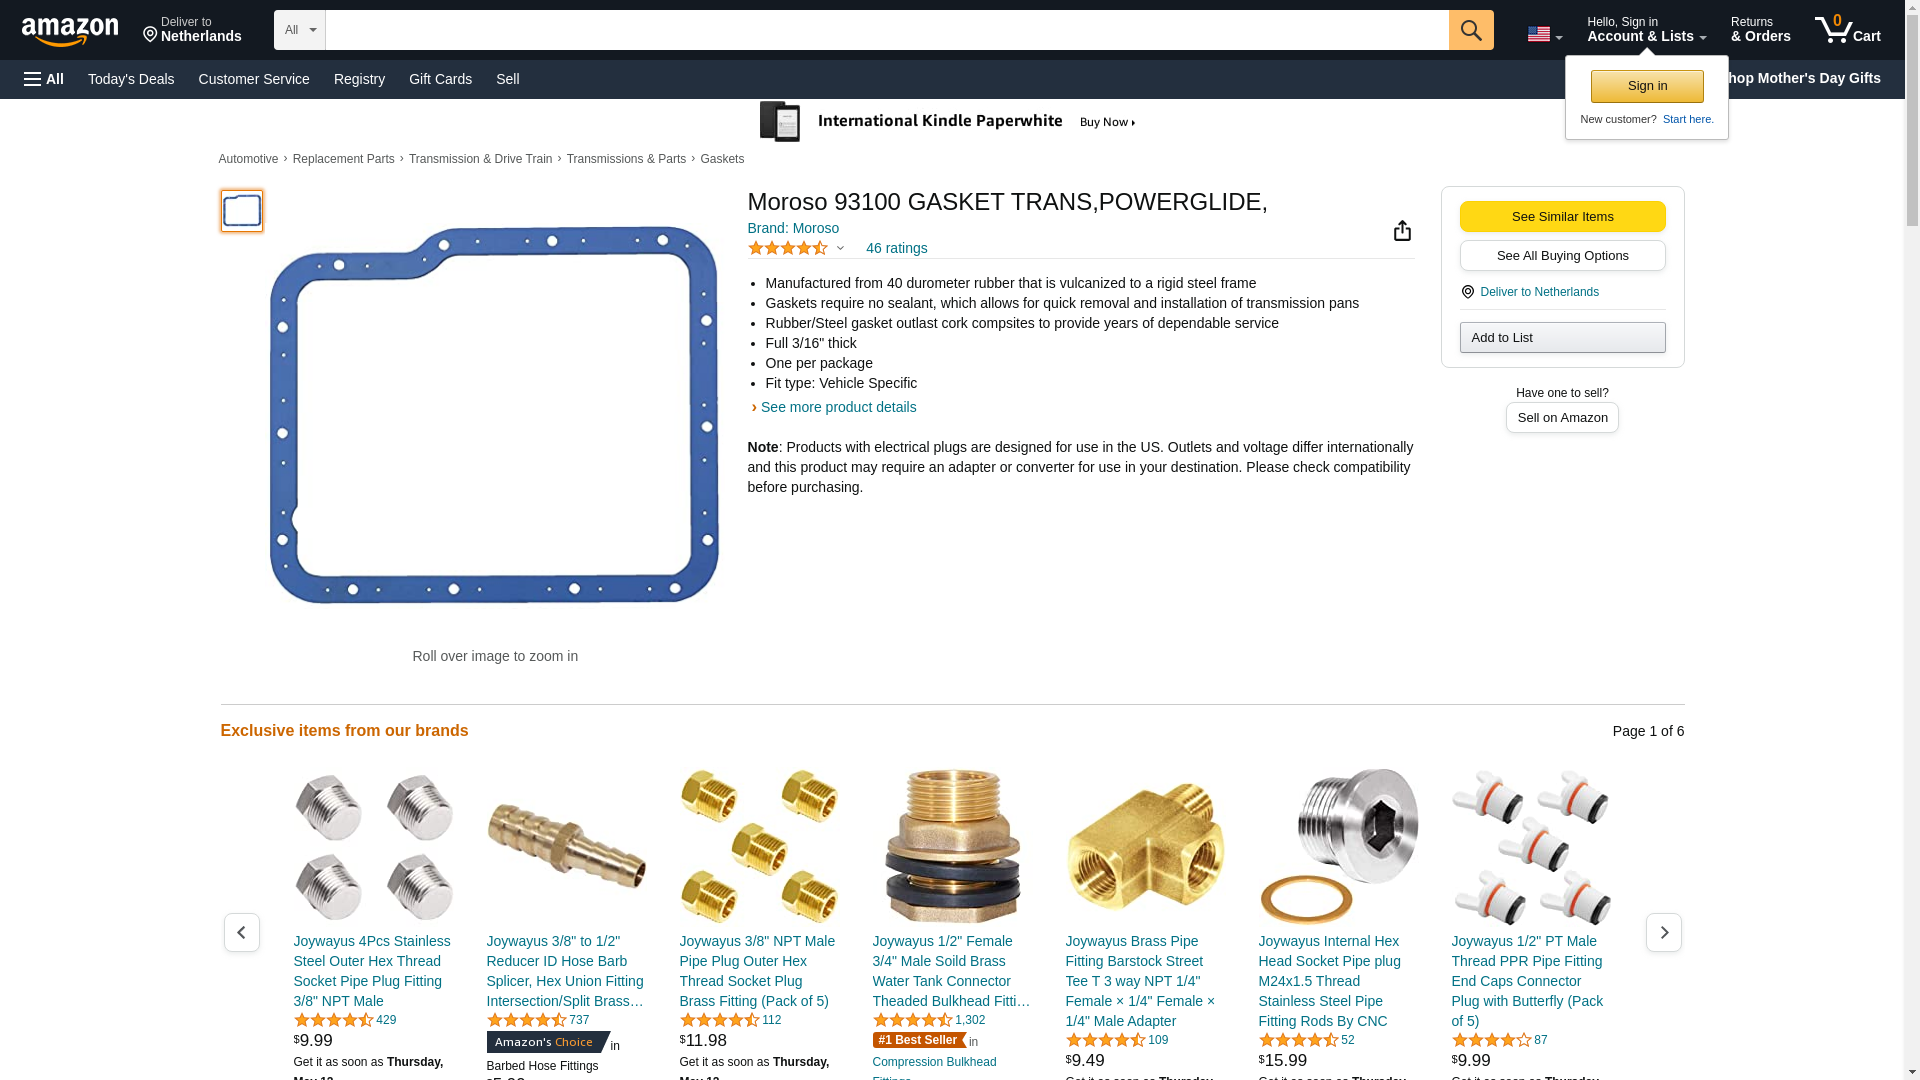Click the US flag language selector
This screenshot has width=1920, height=1080.
click(x=1544, y=34)
